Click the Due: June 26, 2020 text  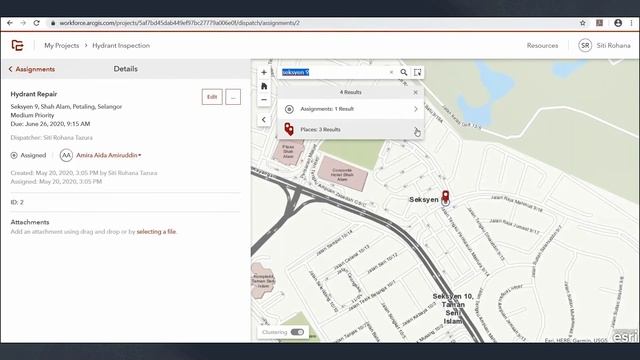(x=50, y=124)
